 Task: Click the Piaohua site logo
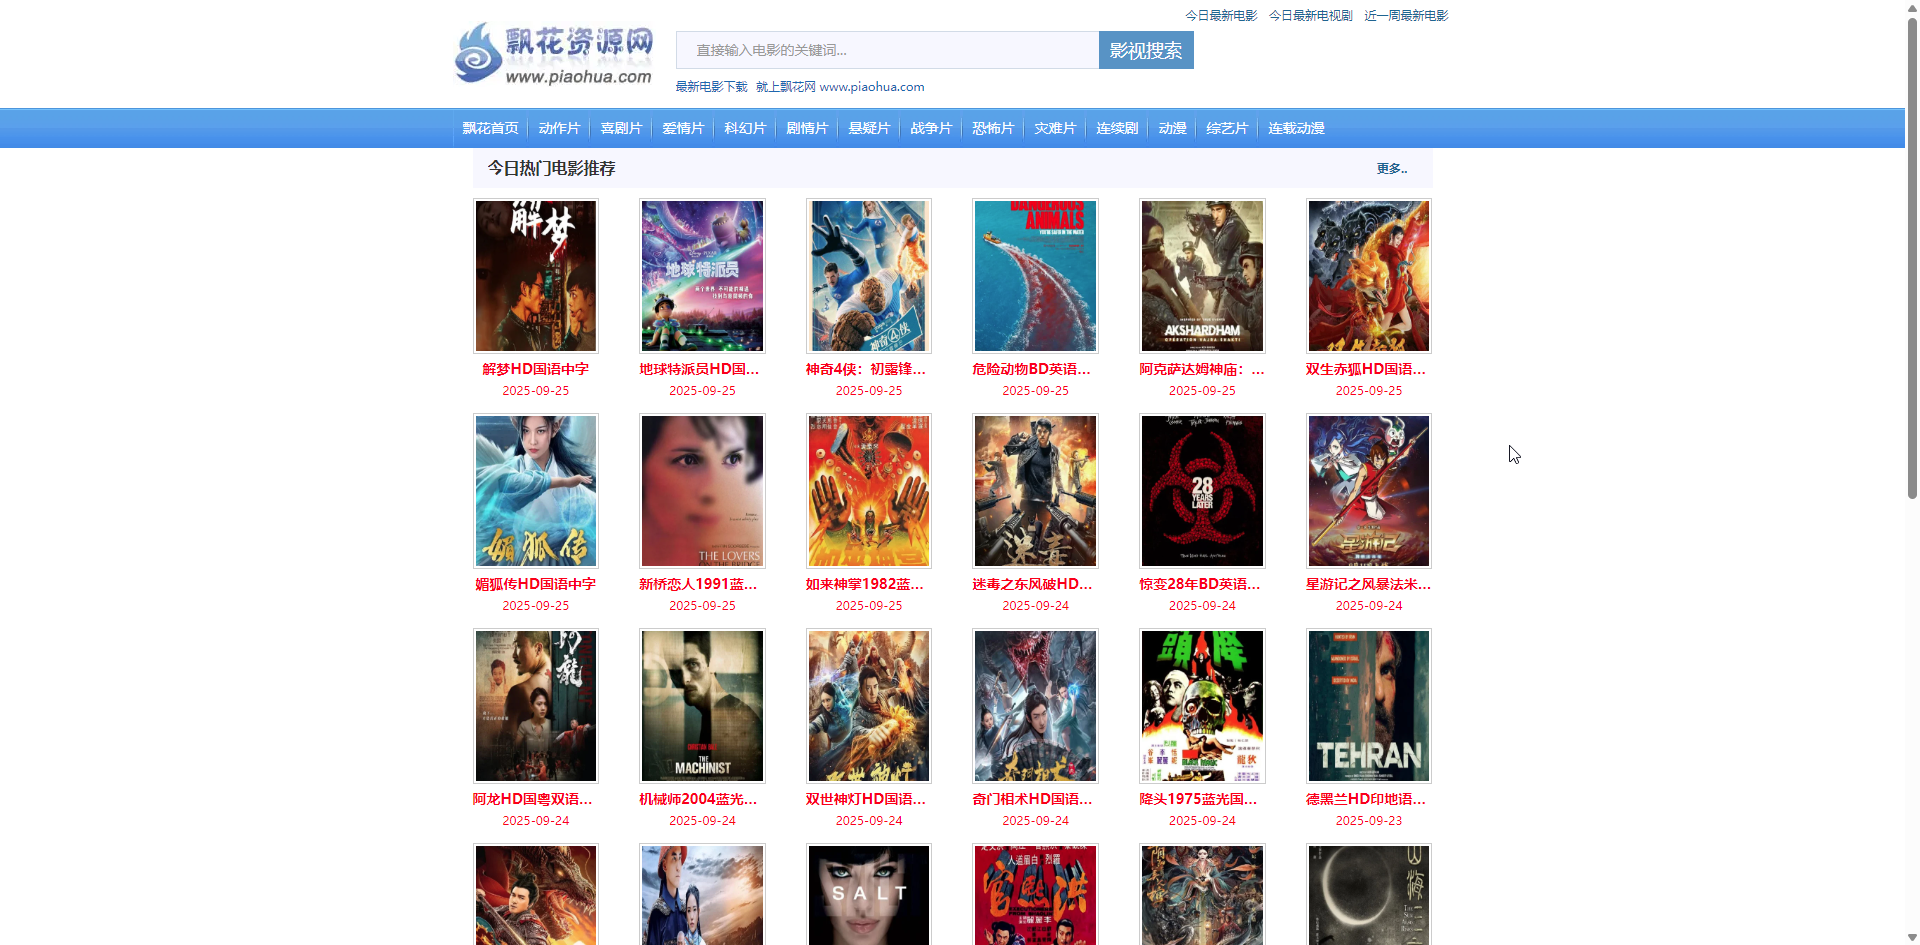pyautogui.click(x=554, y=54)
